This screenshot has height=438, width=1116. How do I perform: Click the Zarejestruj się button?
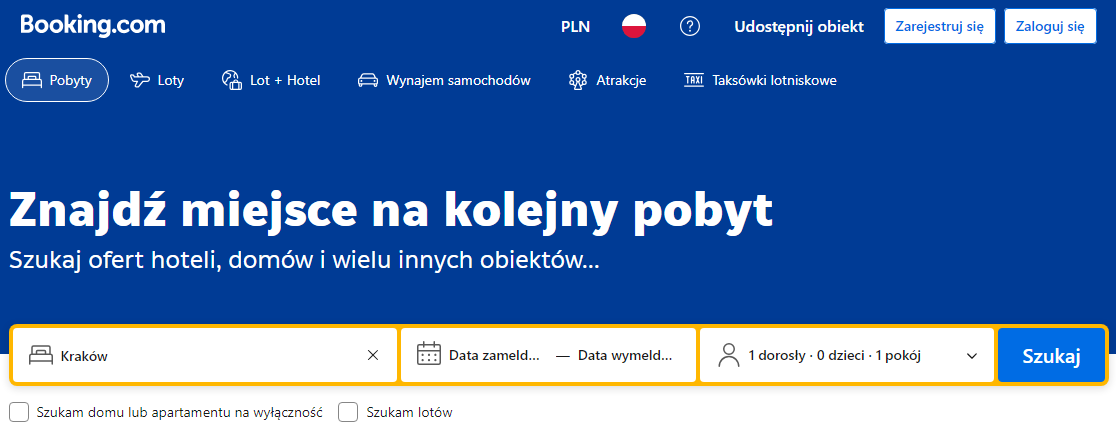(x=939, y=27)
